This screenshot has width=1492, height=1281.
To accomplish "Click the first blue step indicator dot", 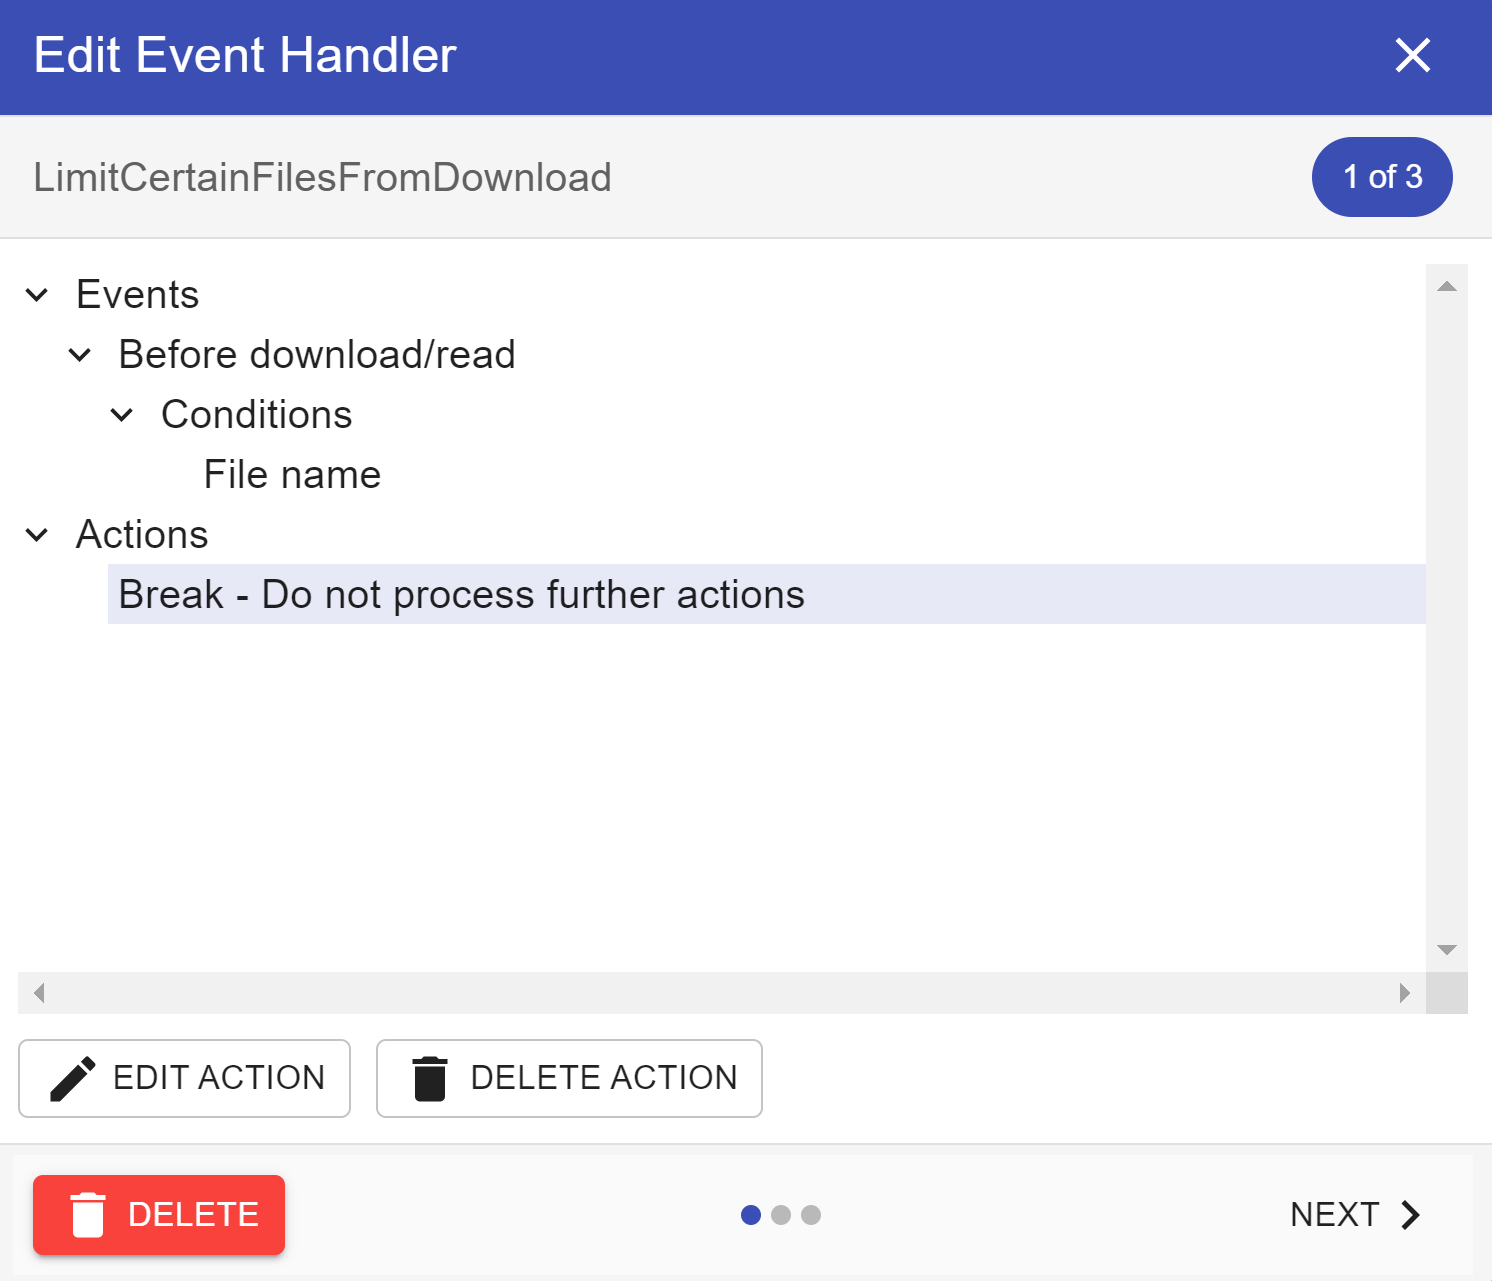I will click(x=751, y=1214).
